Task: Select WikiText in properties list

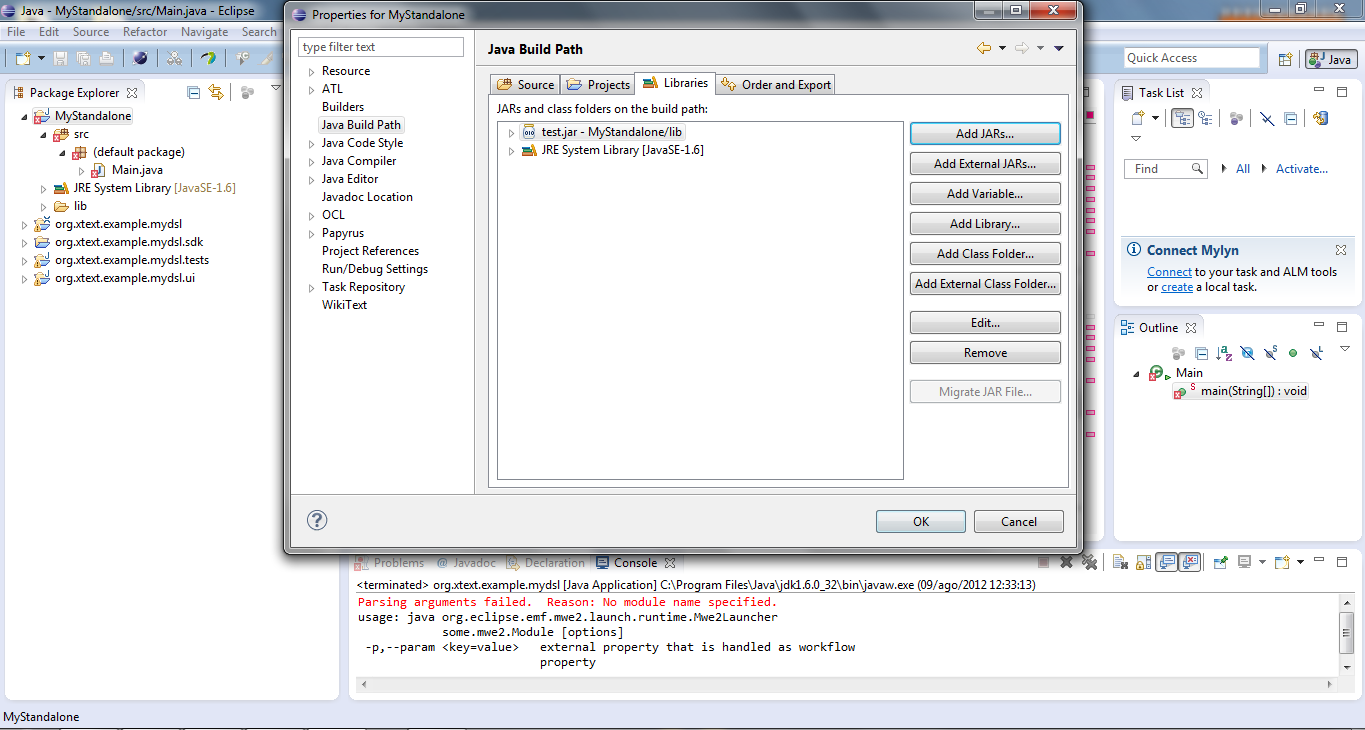Action: [x=344, y=305]
